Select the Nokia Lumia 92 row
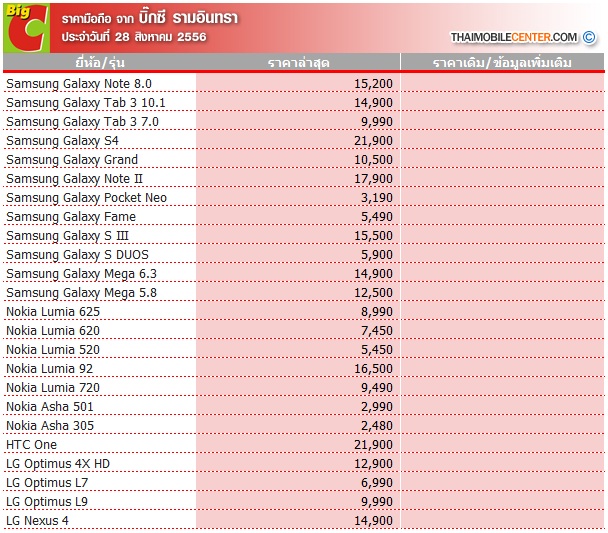 tap(304, 368)
